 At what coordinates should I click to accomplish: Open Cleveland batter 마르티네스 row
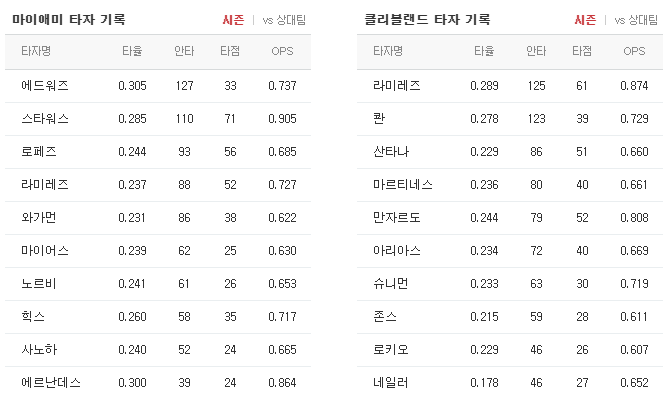coord(510,185)
